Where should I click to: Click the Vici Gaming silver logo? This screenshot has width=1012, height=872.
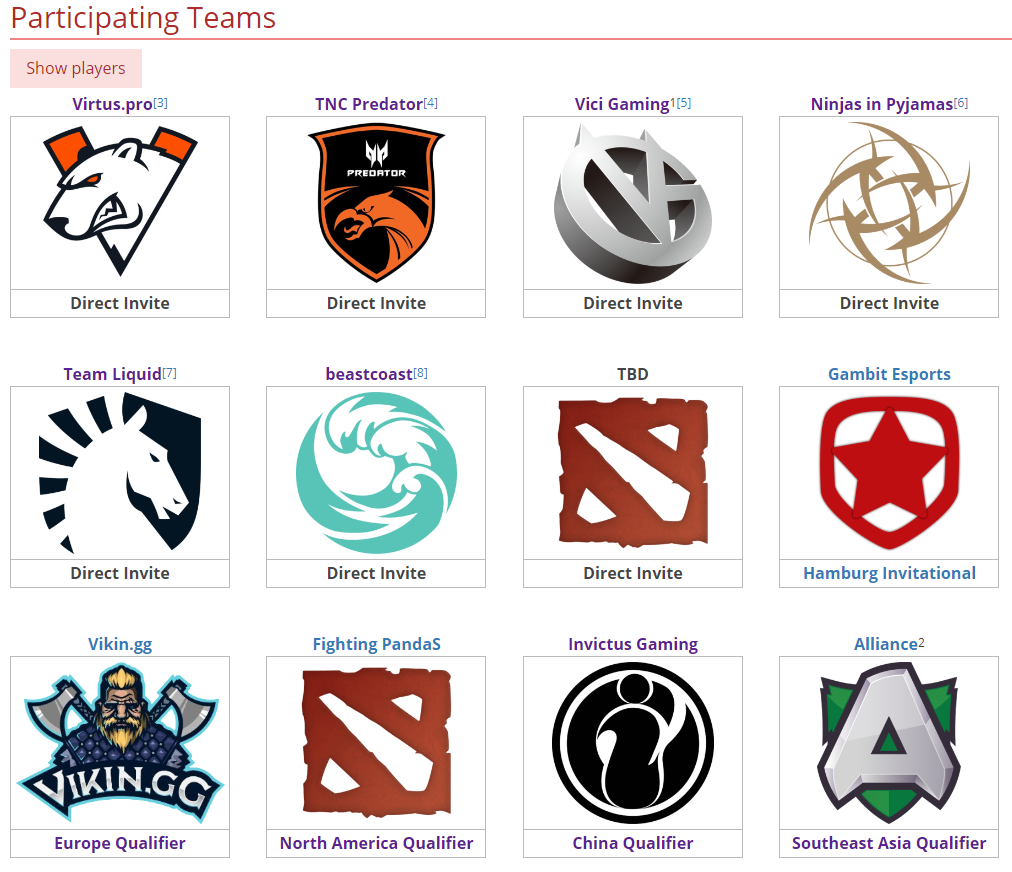coord(632,203)
